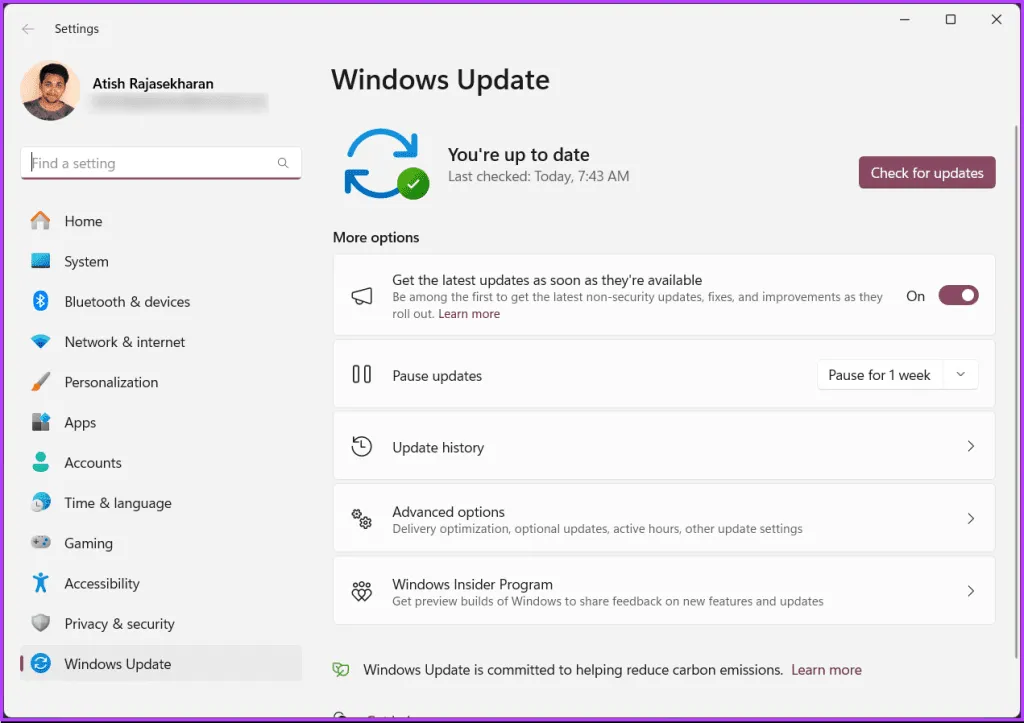
Task: Click the Home icon in sidebar
Action: pyautogui.click(x=41, y=221)
